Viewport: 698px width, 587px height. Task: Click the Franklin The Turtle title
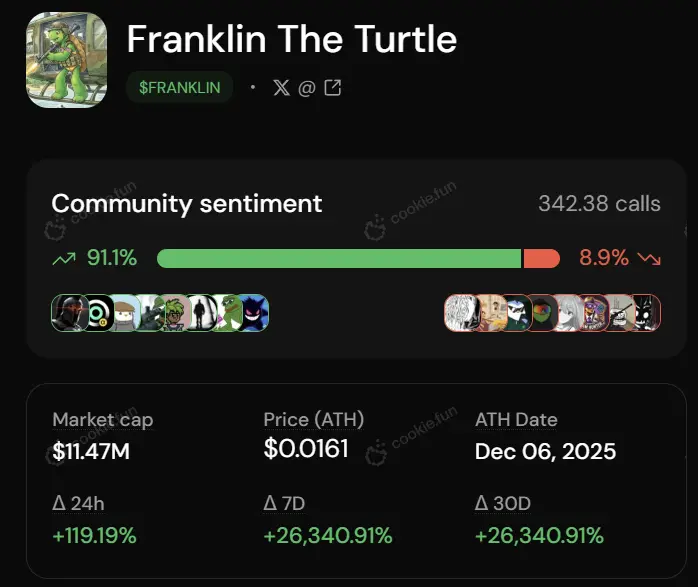tap(291, 40)
